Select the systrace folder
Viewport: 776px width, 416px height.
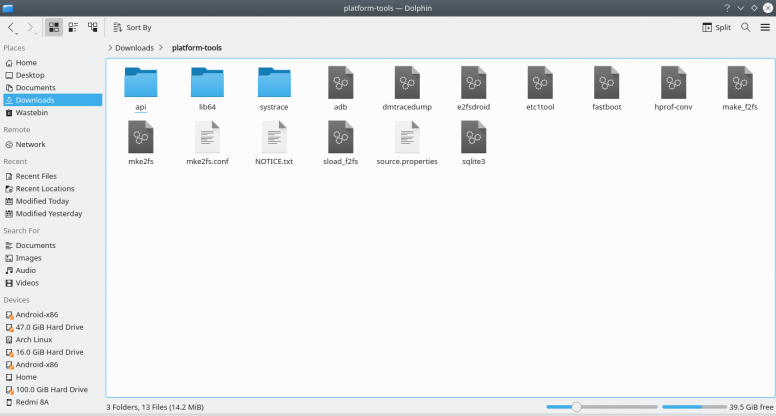click(274, 89)
